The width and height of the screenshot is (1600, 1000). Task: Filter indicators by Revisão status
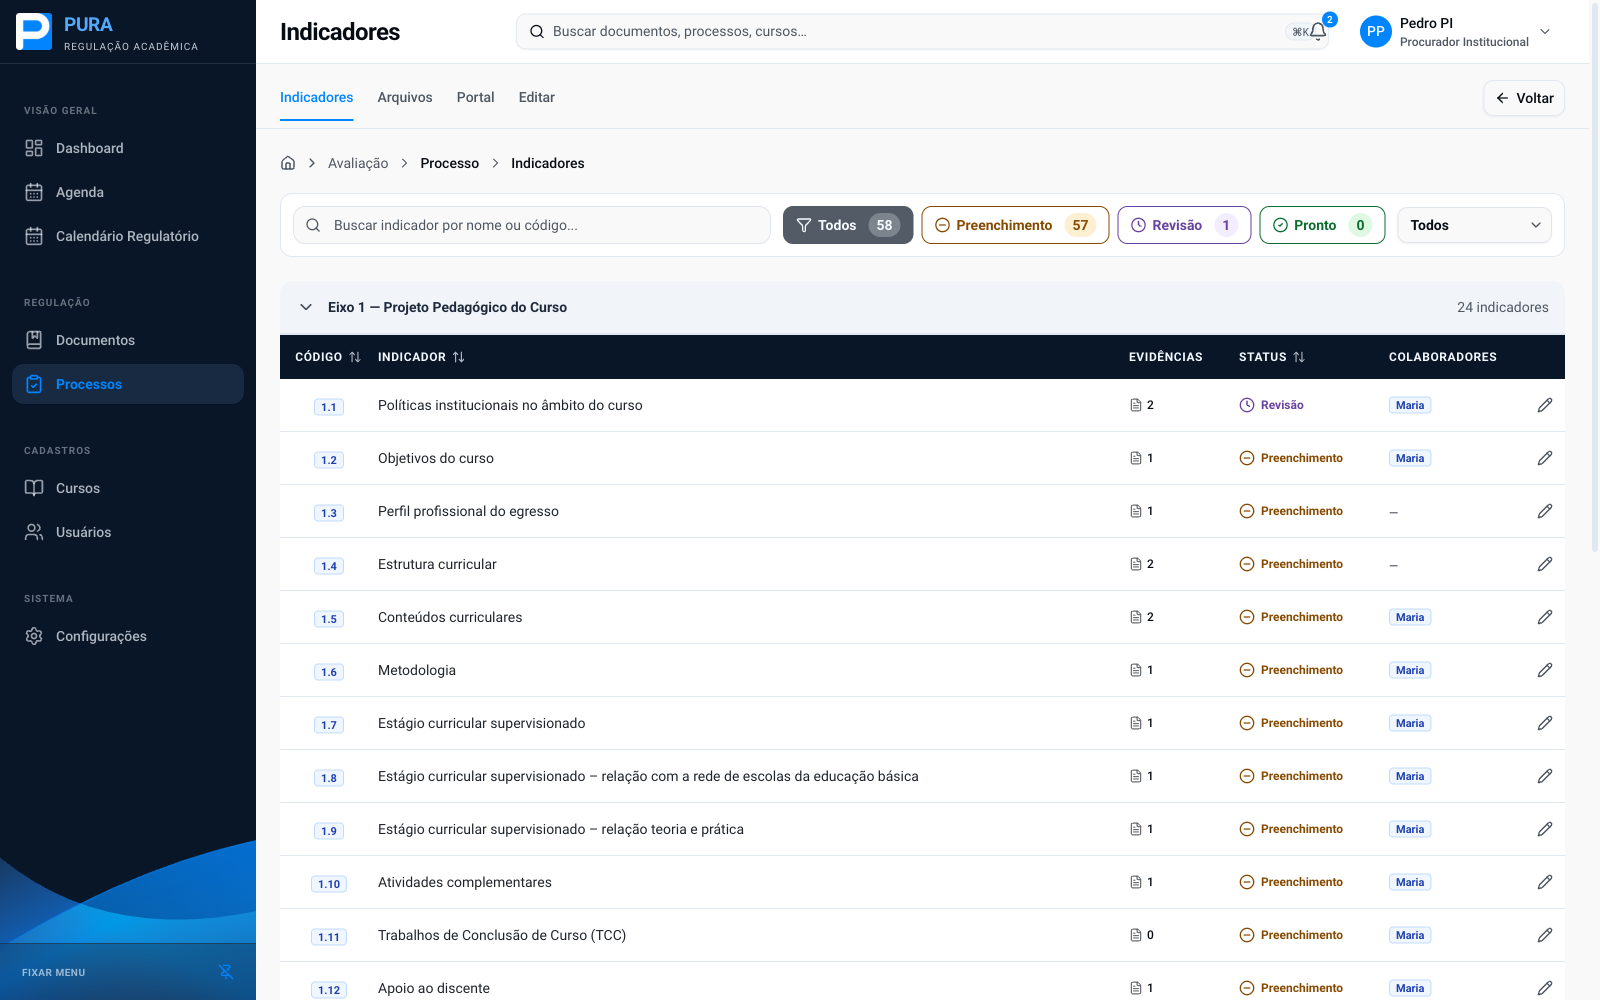[x=1184, y=225]
